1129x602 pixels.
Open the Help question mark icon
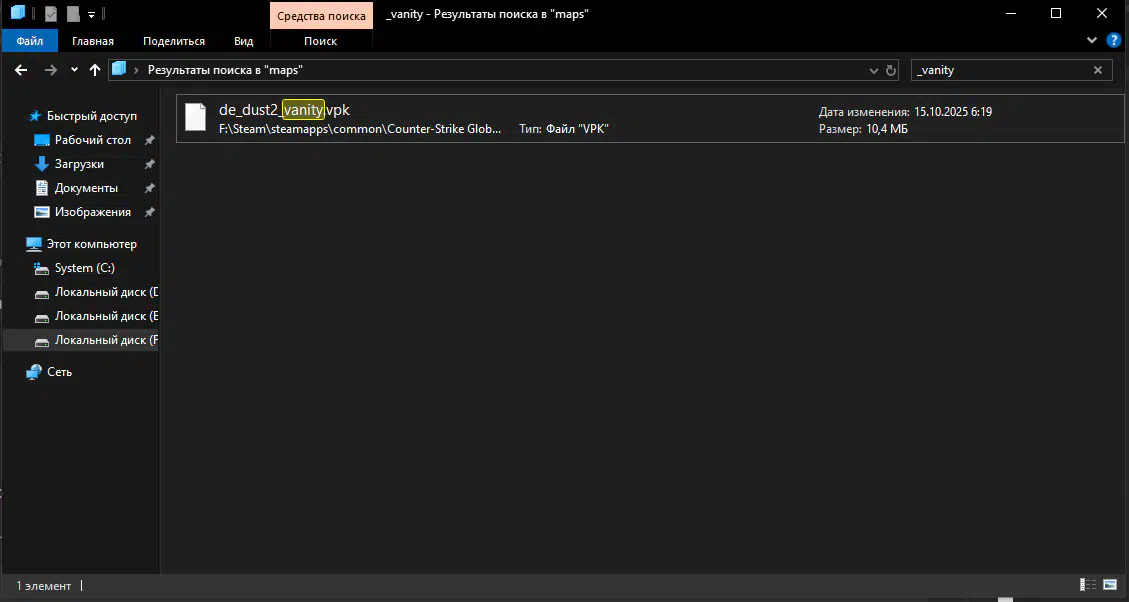tap(1113, 41)
